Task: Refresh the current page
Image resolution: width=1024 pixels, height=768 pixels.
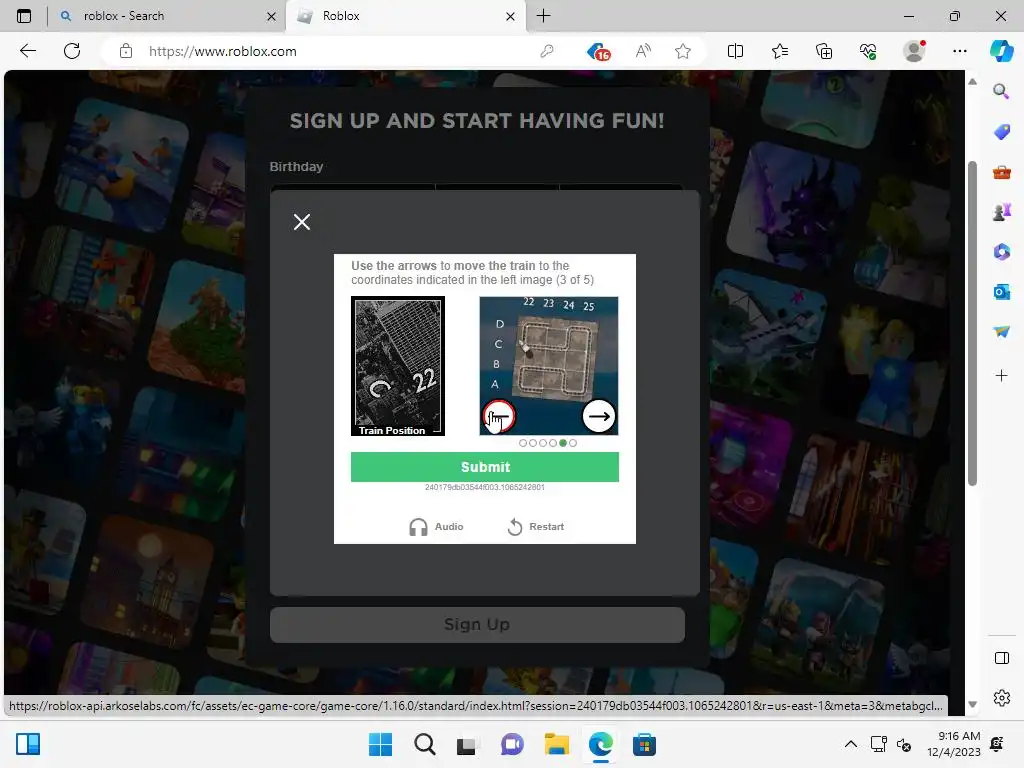Action: 72,51
